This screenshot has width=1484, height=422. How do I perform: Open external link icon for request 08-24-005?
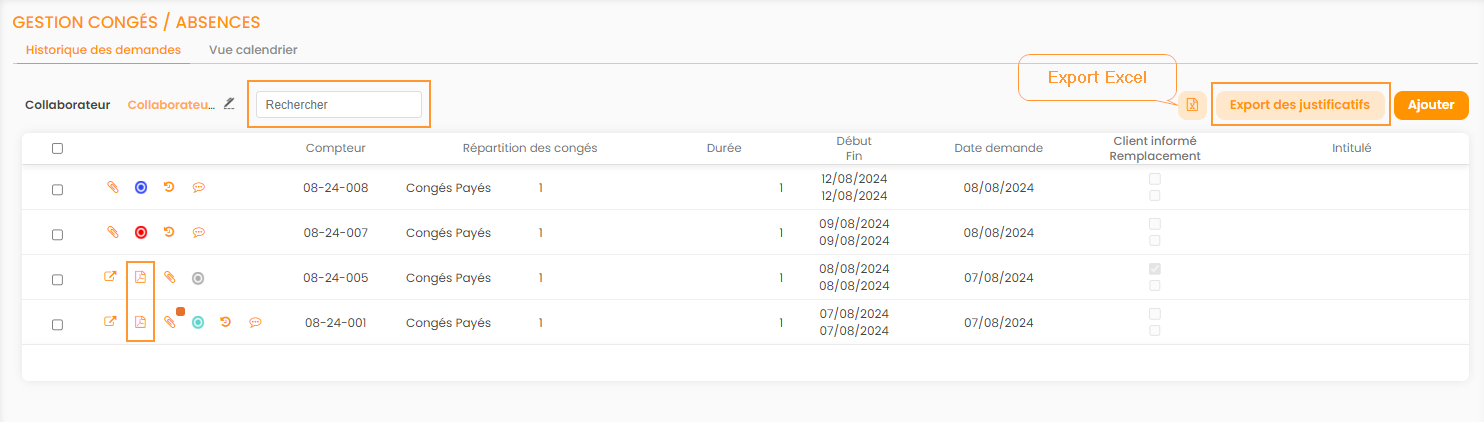110,278
